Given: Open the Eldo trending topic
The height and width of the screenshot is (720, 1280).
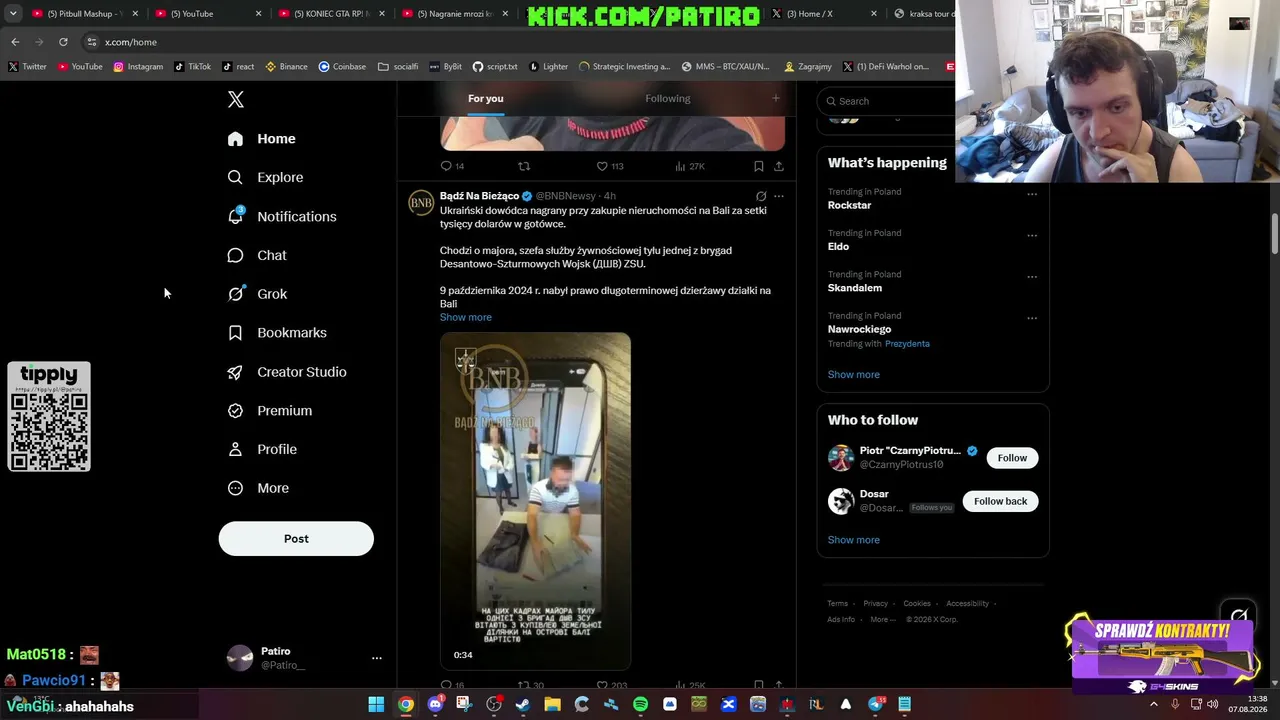Looking at the screenshot, I should (x=838, y=246).
